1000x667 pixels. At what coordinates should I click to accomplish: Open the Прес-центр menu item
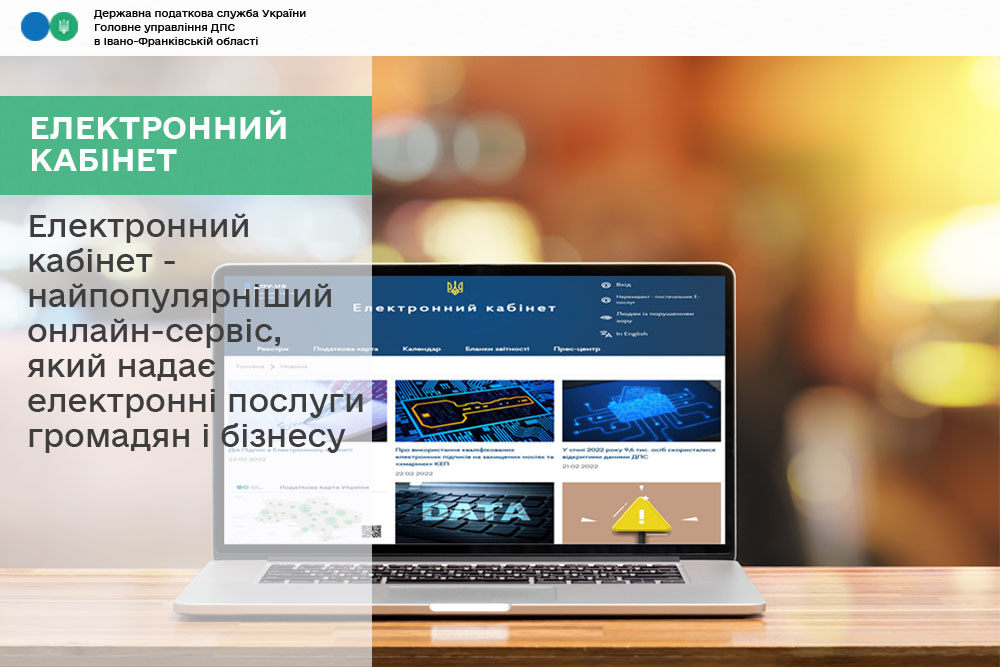[x=576, y=349]
